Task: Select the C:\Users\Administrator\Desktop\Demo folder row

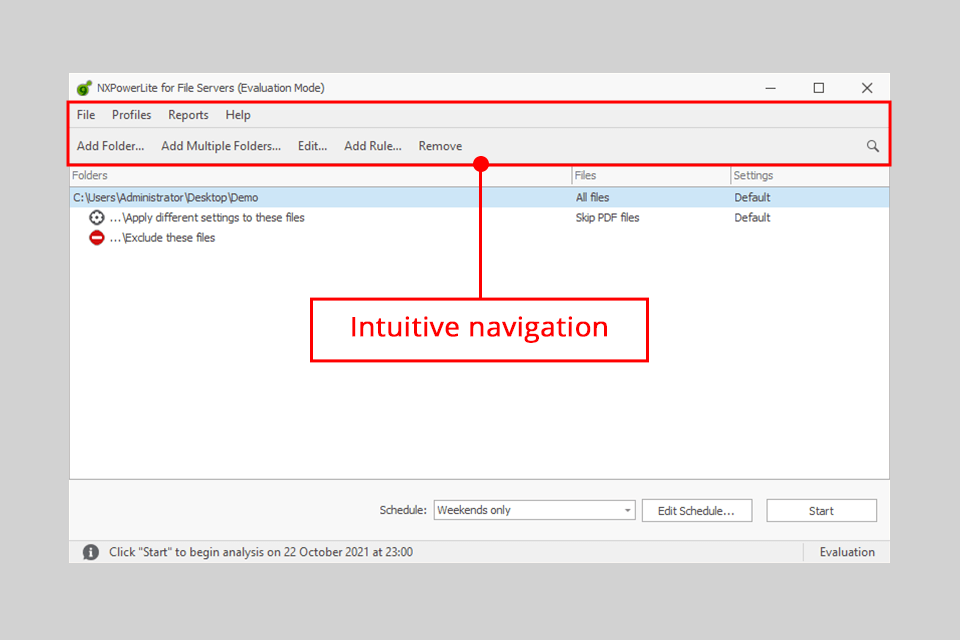Action: click(479, 197)
